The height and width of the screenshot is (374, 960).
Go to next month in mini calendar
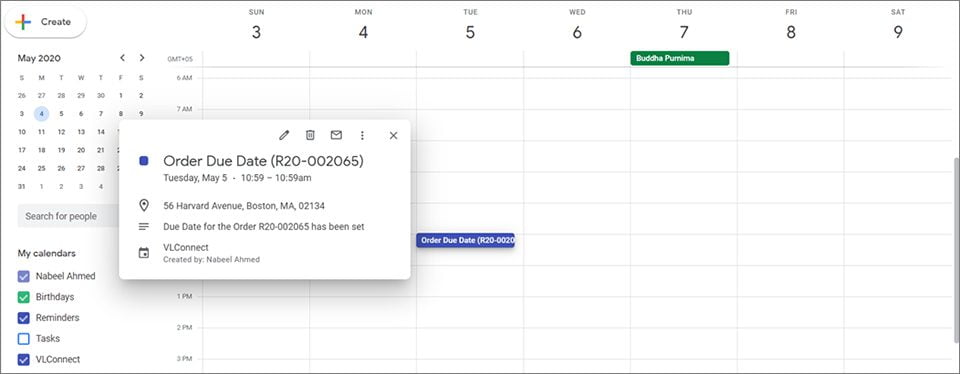142,58
